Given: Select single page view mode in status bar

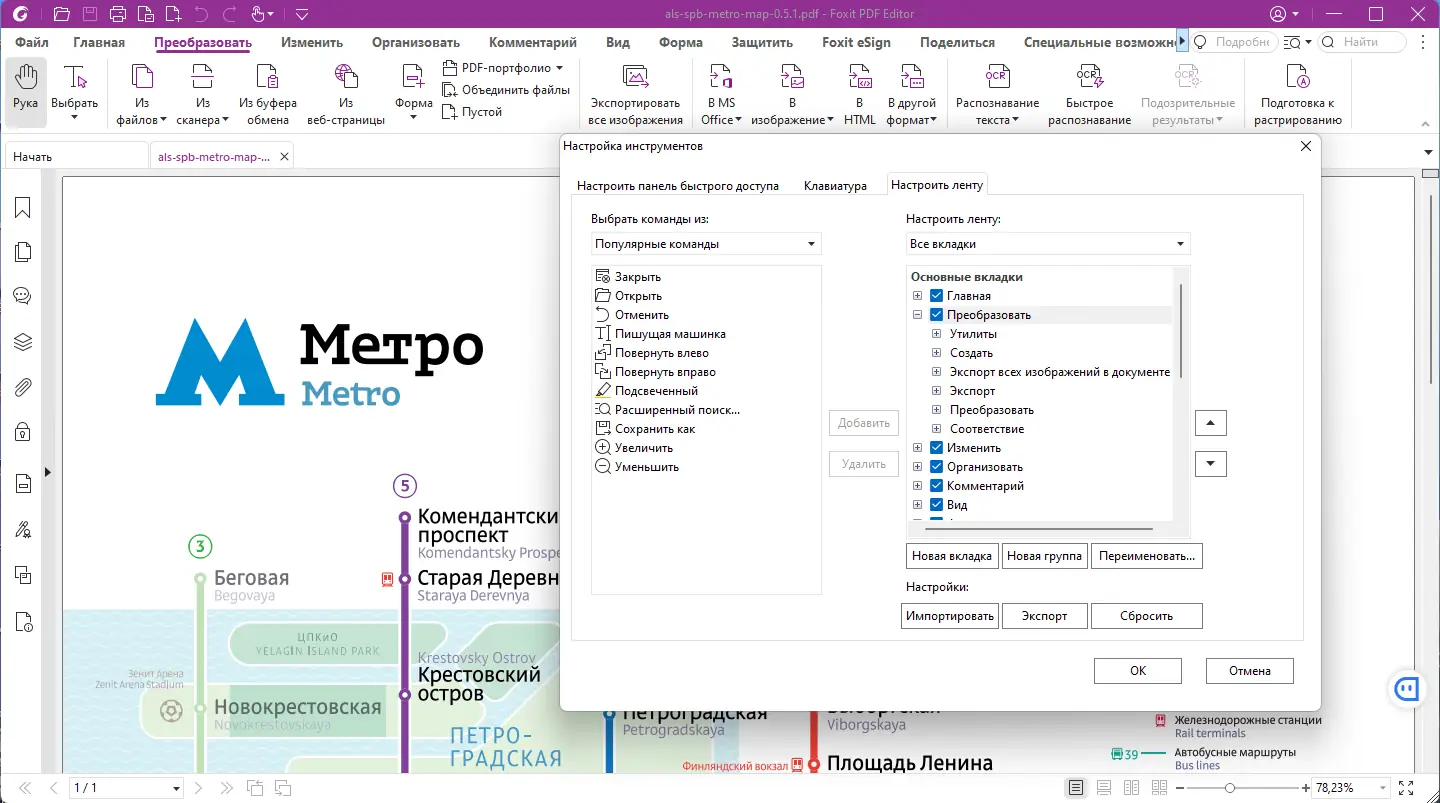Looking at the screenshot, I should (1075, 788).
